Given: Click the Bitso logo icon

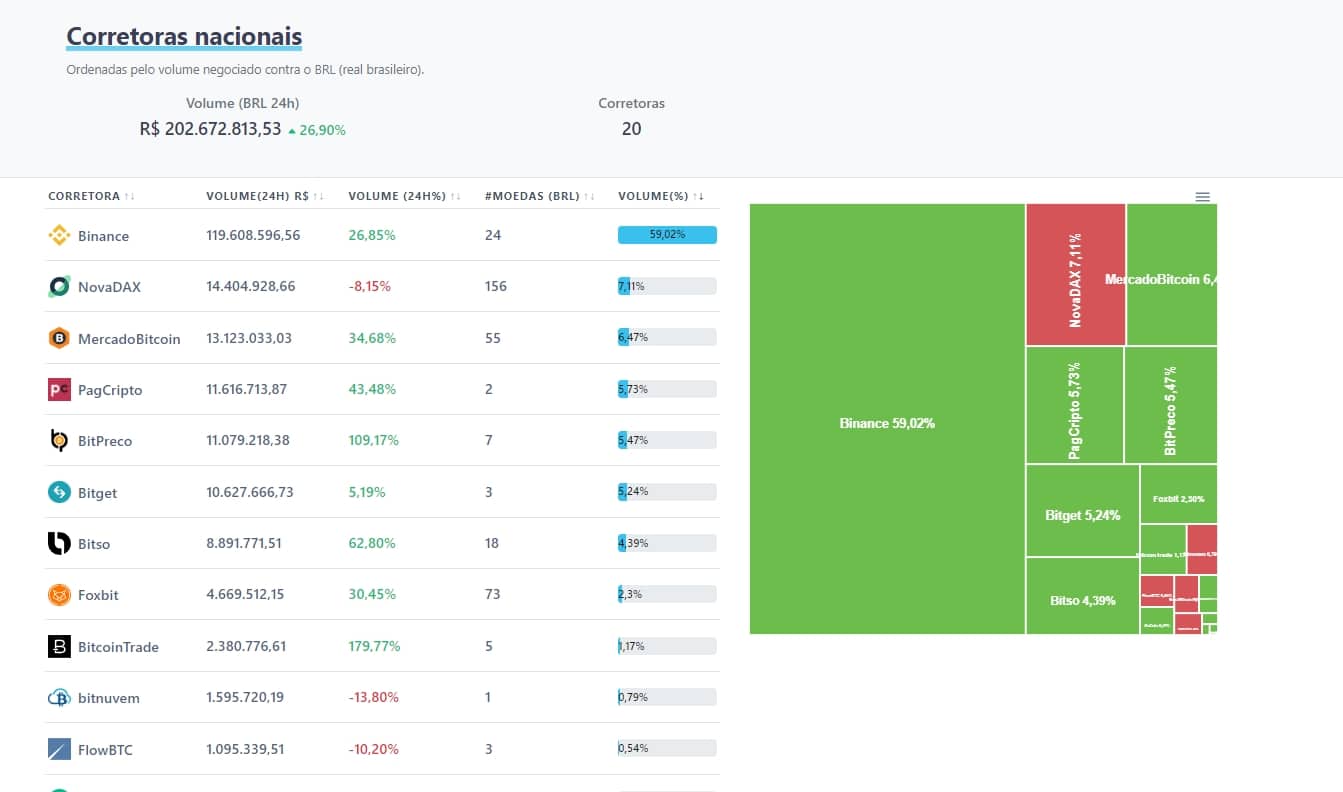Looking at the screenshot, I should coord(60,544).
